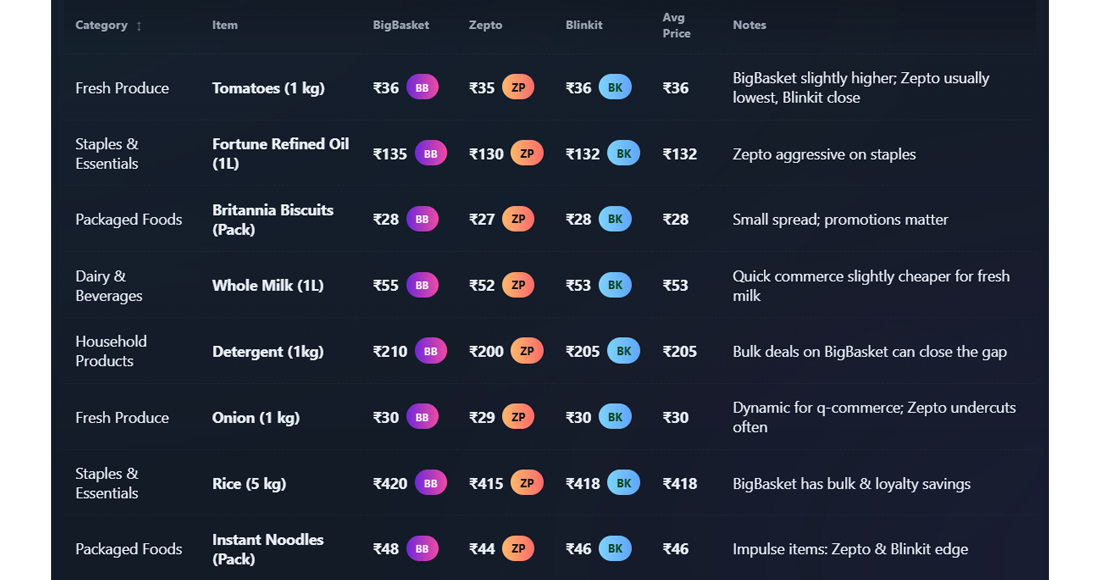Screen dimensions: 1100x580
Task: Click the BK badge on the Tomatoes row
Action: click(615, 87)
